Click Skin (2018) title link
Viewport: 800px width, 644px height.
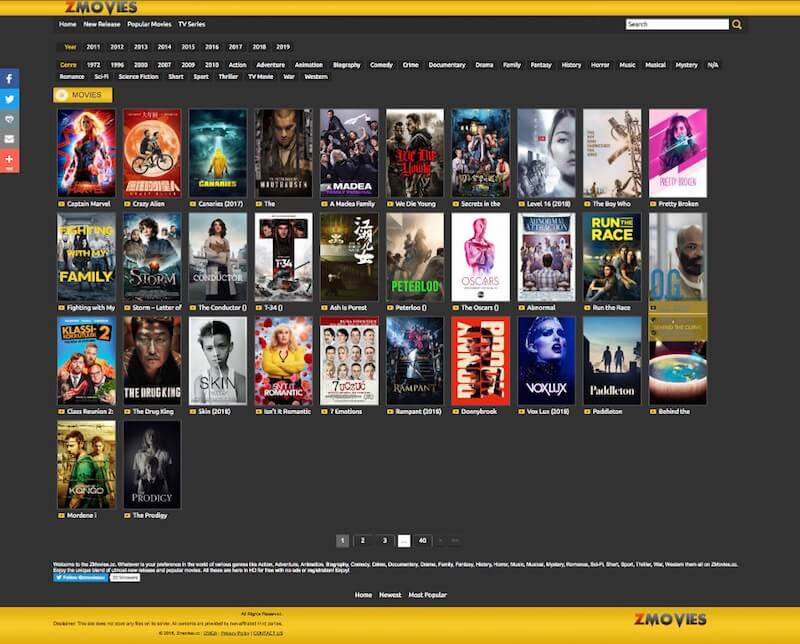tap(214, 412)
